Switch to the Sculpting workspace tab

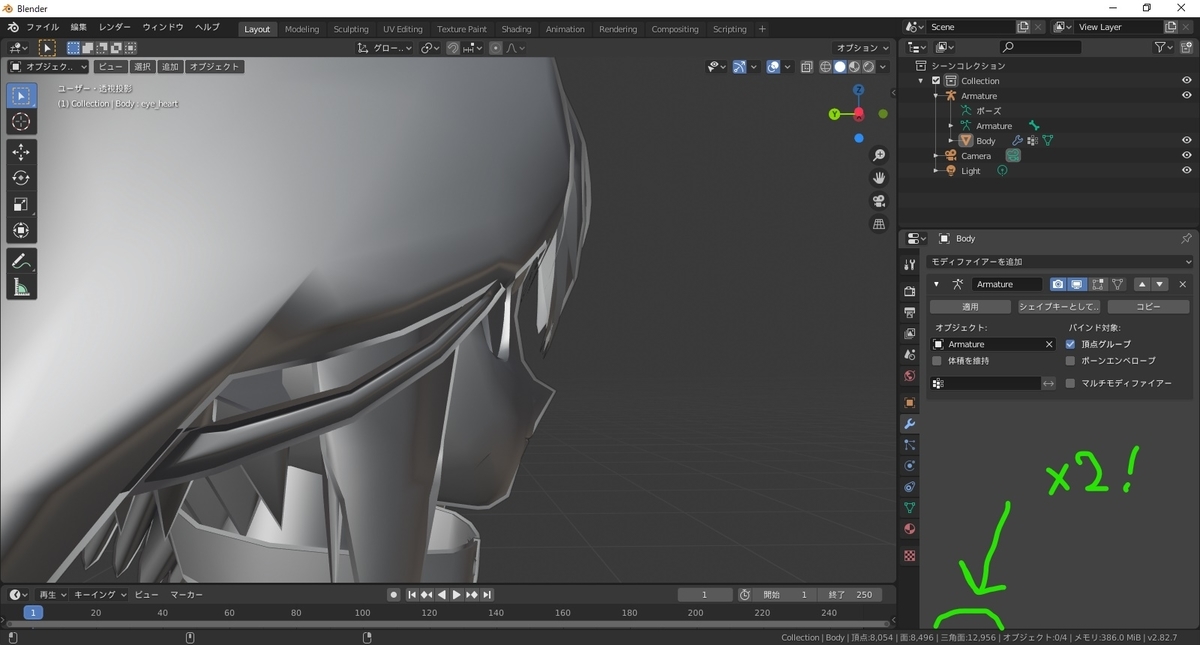pos(350,29)
